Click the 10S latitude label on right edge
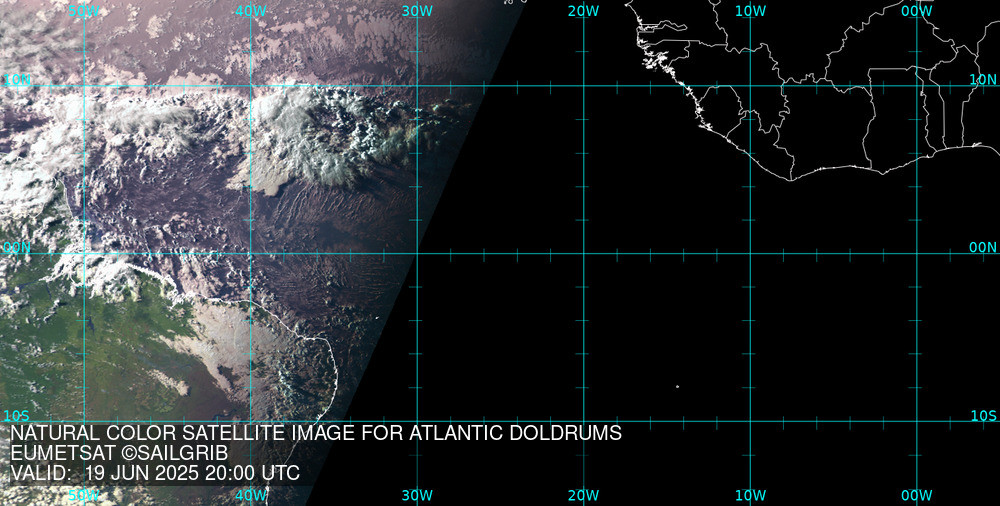Image resolution: width=1000 pixels, height=506 pixels. click(x=983, y=416)
